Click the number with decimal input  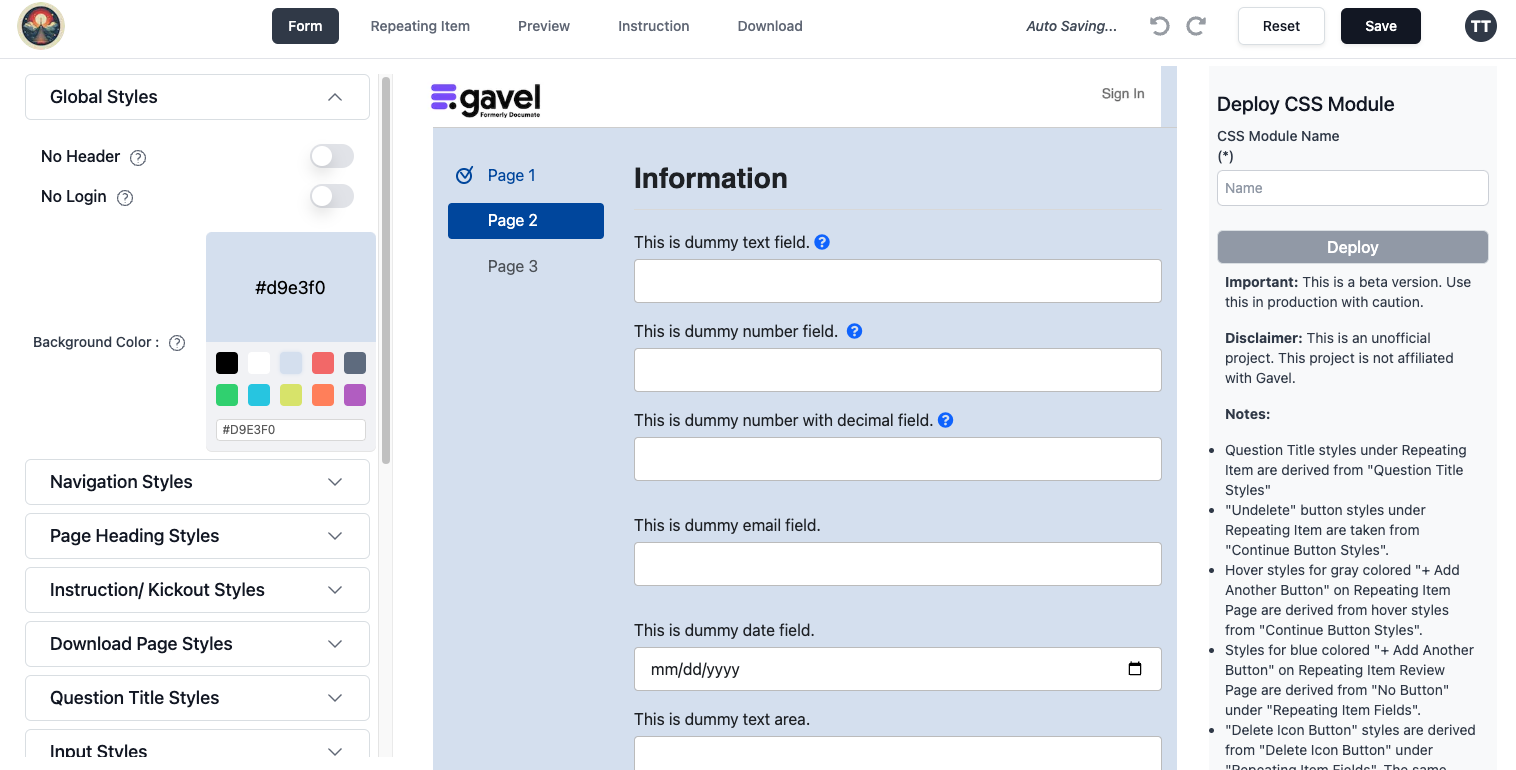898,459
